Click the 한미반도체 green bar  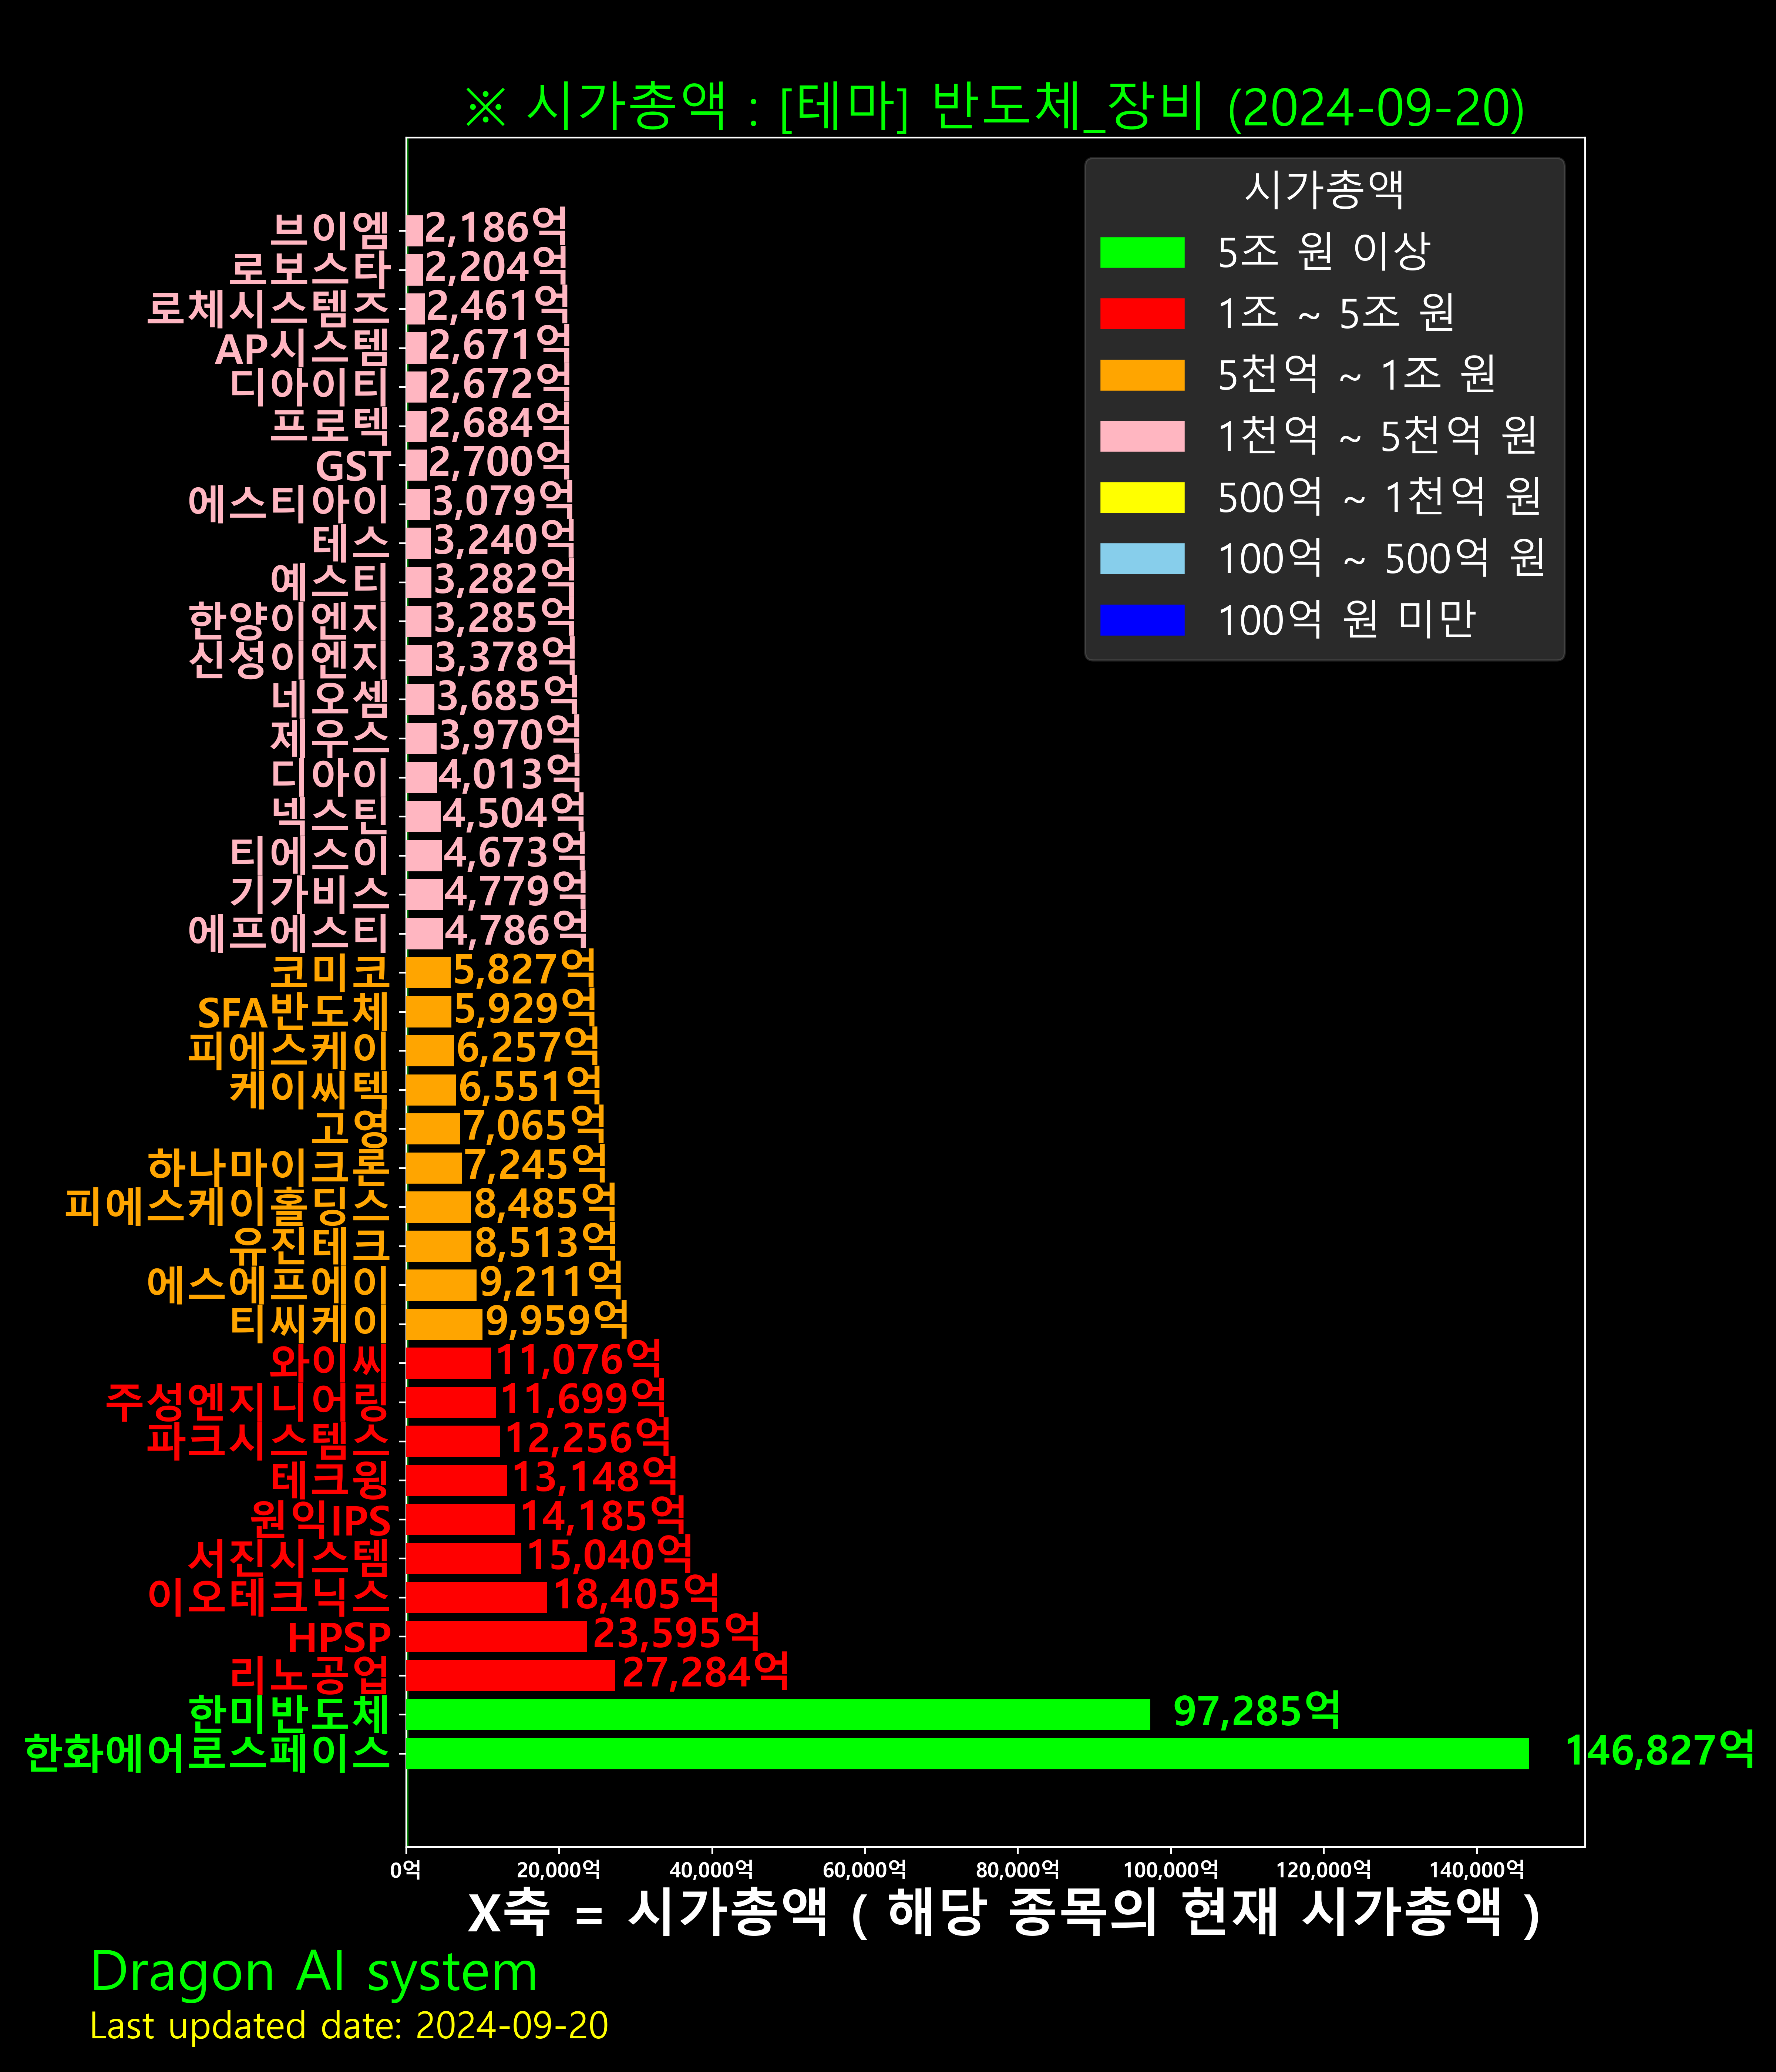[778, 1714]
